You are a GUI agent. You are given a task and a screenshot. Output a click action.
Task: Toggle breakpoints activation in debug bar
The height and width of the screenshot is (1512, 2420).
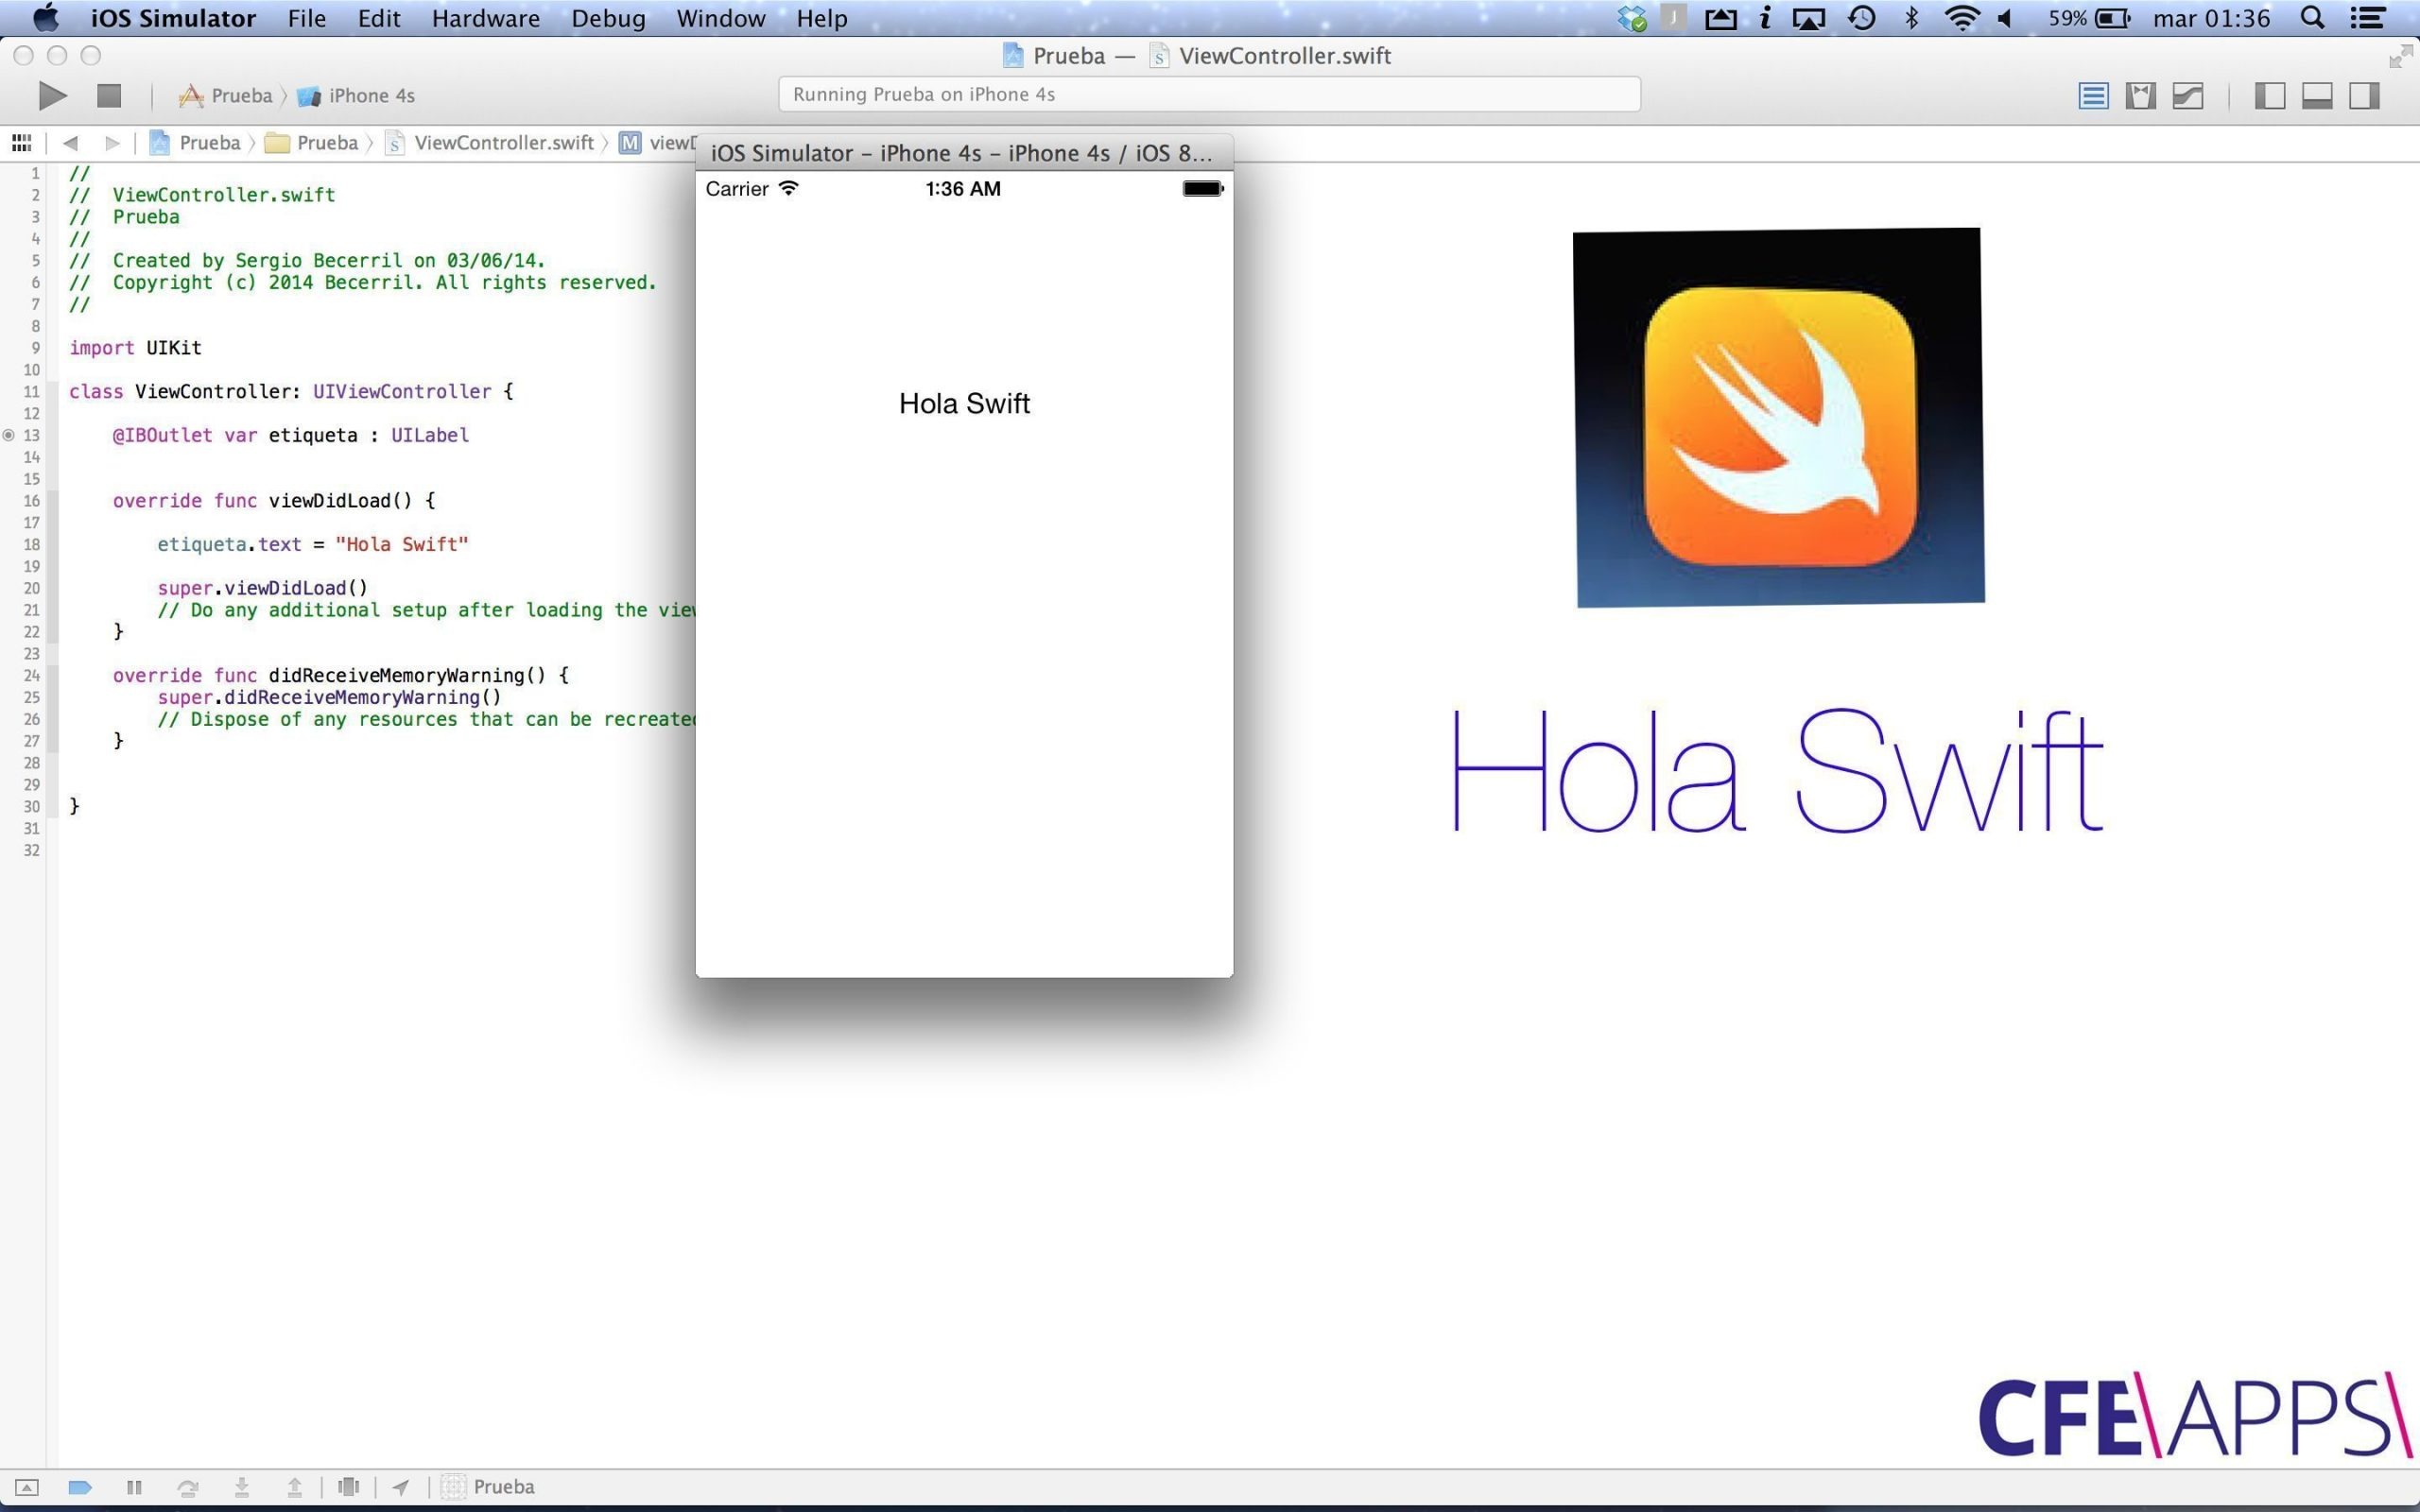(x=80, y=1487)
